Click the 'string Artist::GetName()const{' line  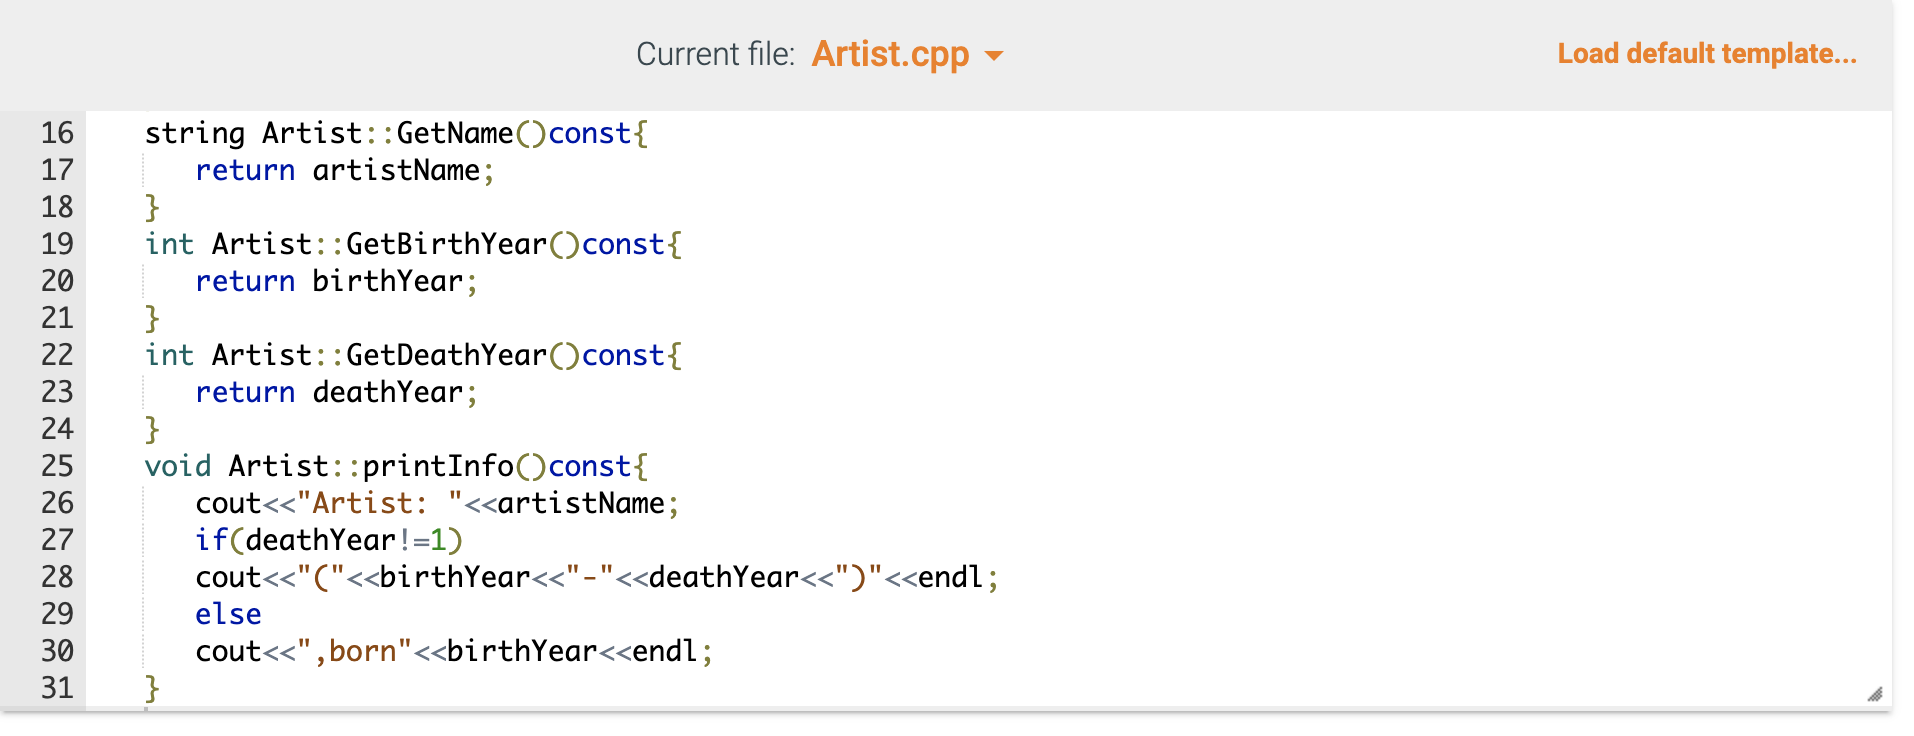click(397, 134)
